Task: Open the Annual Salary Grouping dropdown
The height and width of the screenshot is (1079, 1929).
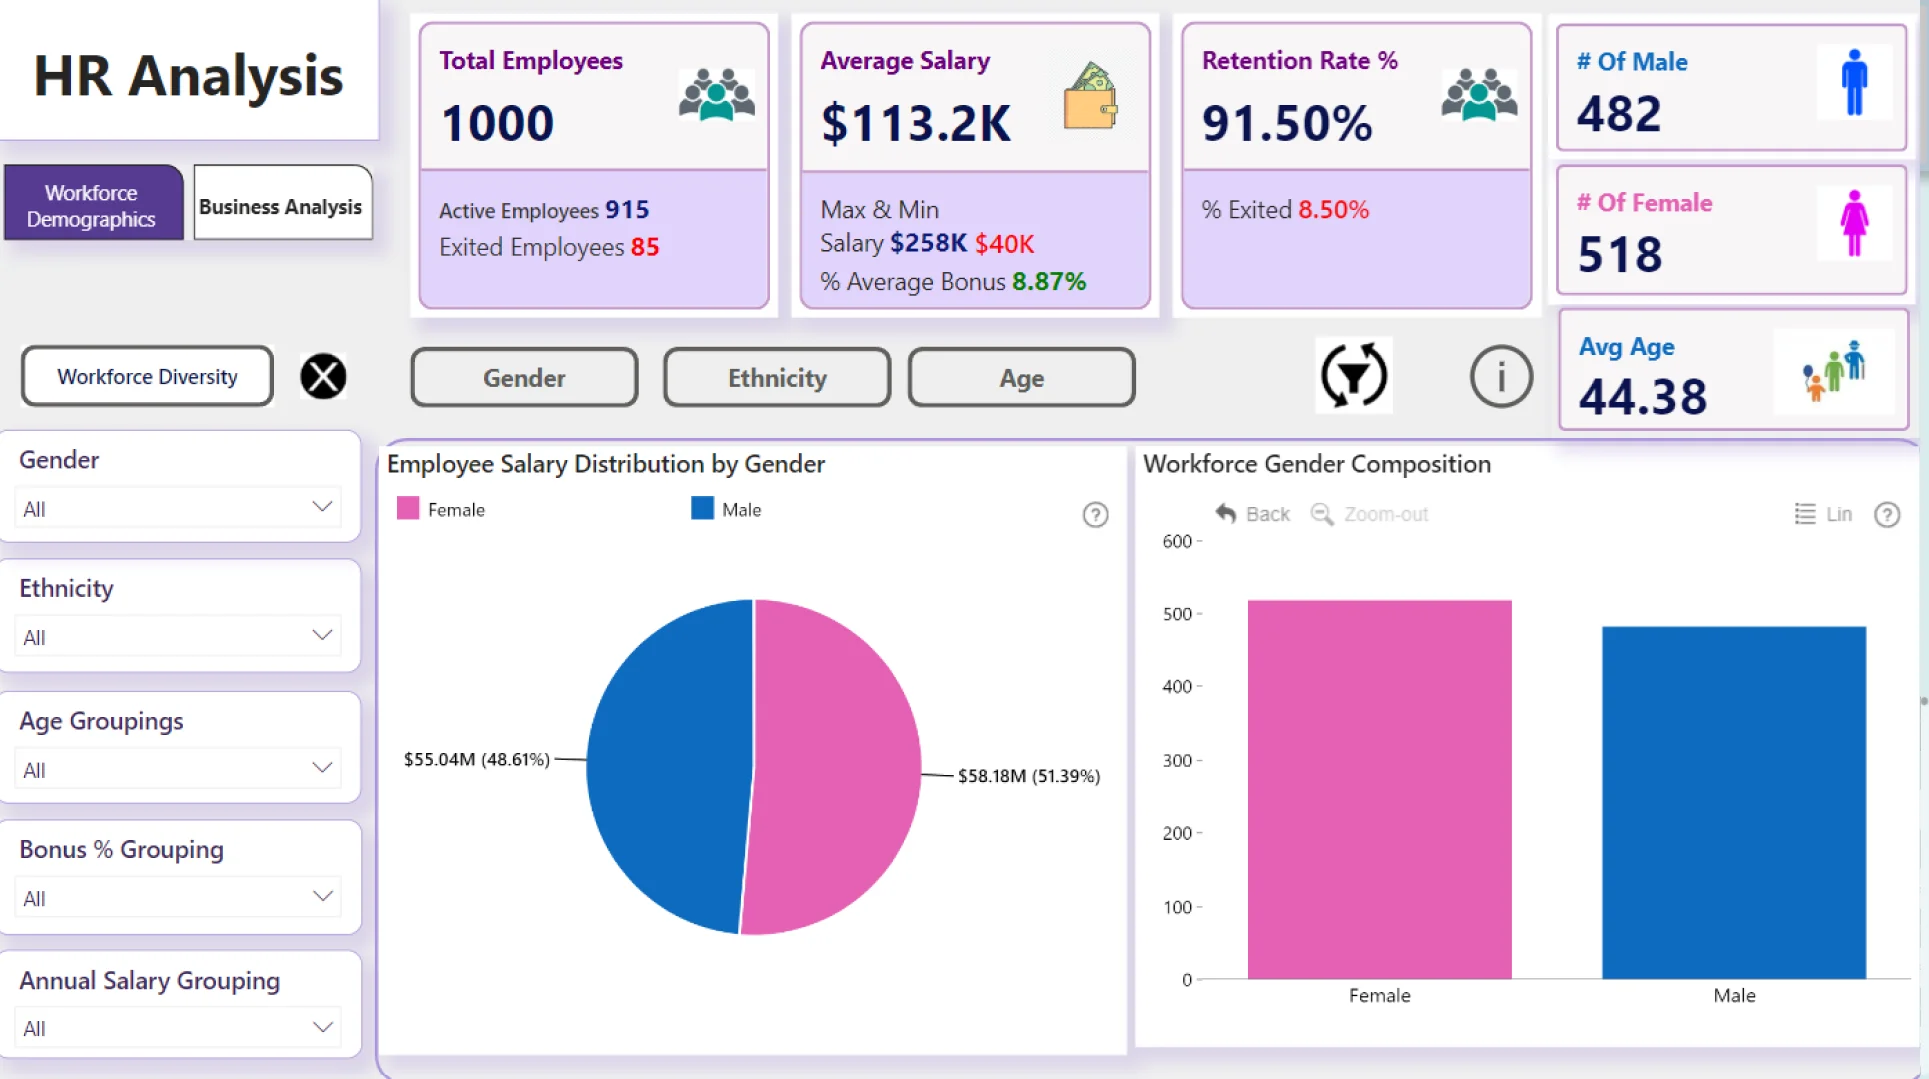Action: coord(178,1027)
